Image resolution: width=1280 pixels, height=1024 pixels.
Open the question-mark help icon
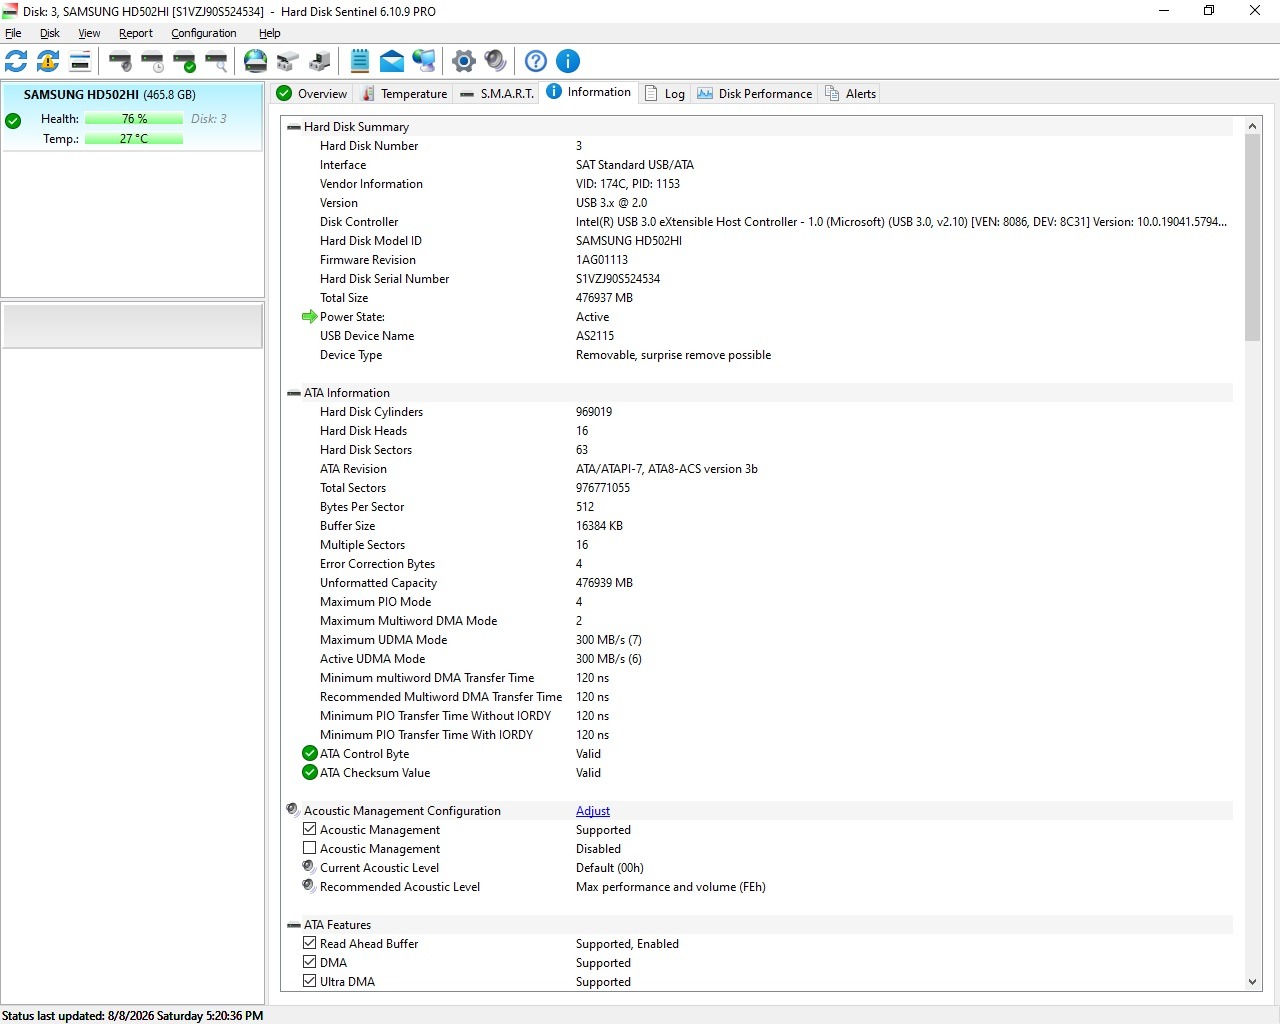tap(536, 61)
